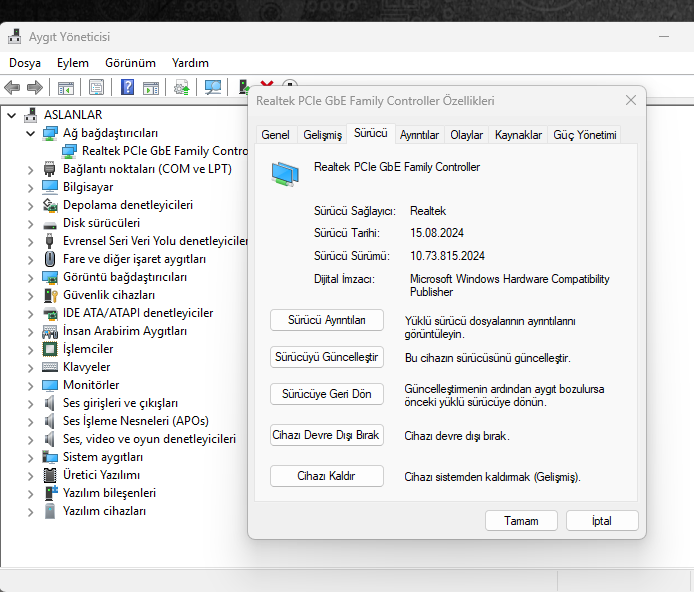The width and height of the screenshot is (694, 592).
Task: Click Cihazı Devre Dışı Bırak button
Action: point(327,435)
